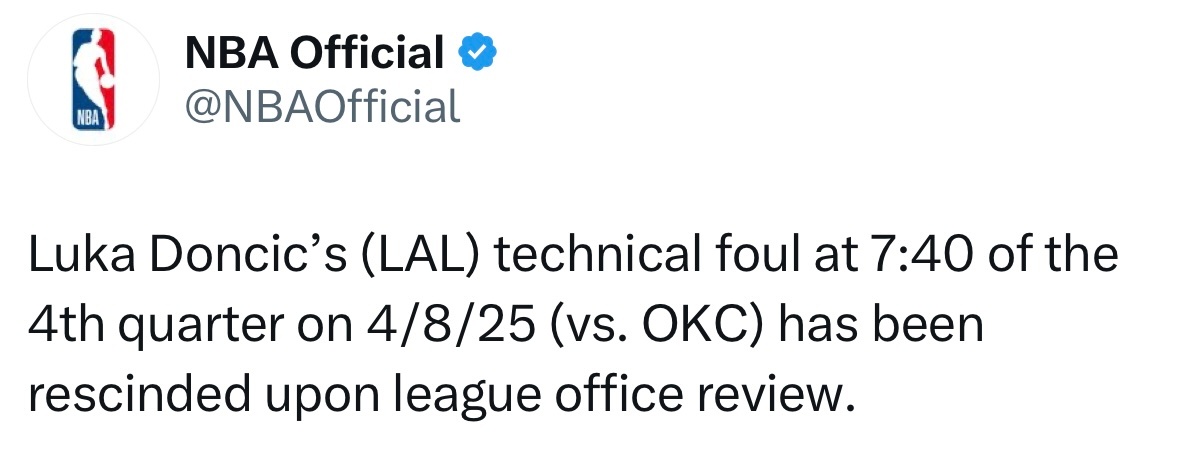
Task: Click the NBA Official display name
Action: tap(314, 53)
